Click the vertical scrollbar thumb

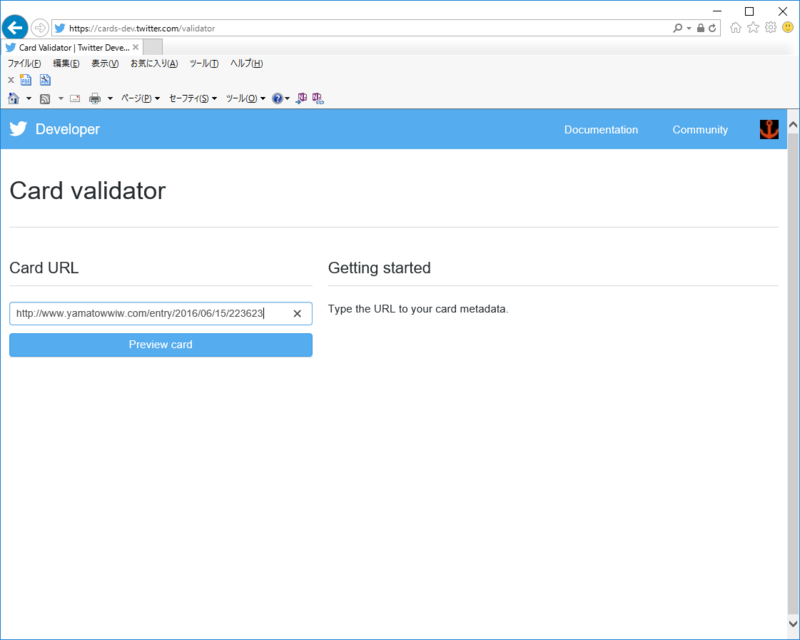[x=793, y=373]
